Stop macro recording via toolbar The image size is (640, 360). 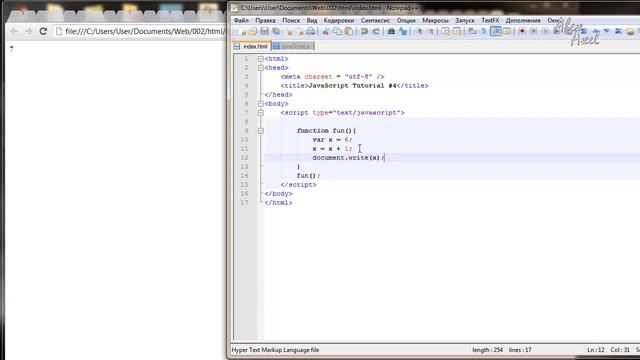[533, 31]
